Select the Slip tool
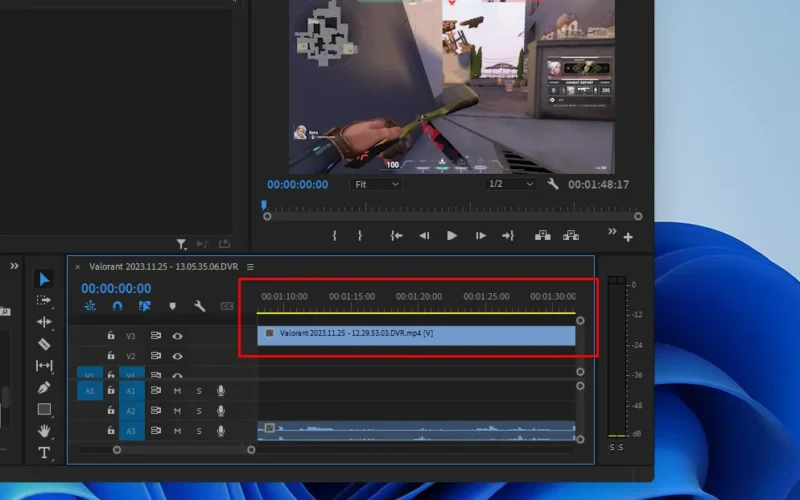 click(44, 365)
